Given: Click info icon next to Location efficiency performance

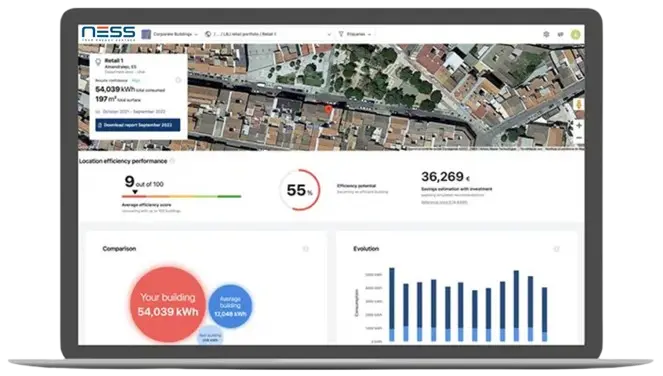Looking at the screenshot, I should click(172, 161).
